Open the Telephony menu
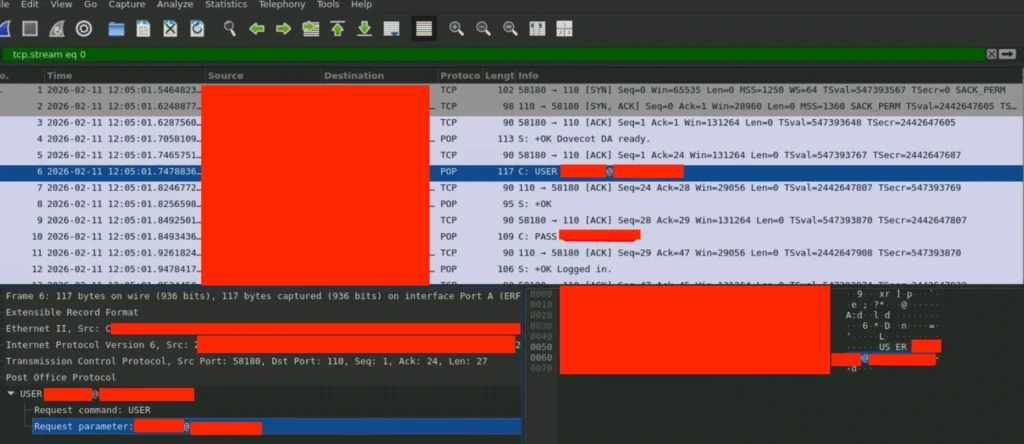Image resolution: width=1024 pixels, height=444 pixels. pyautogui.click(x=281, y=5)
